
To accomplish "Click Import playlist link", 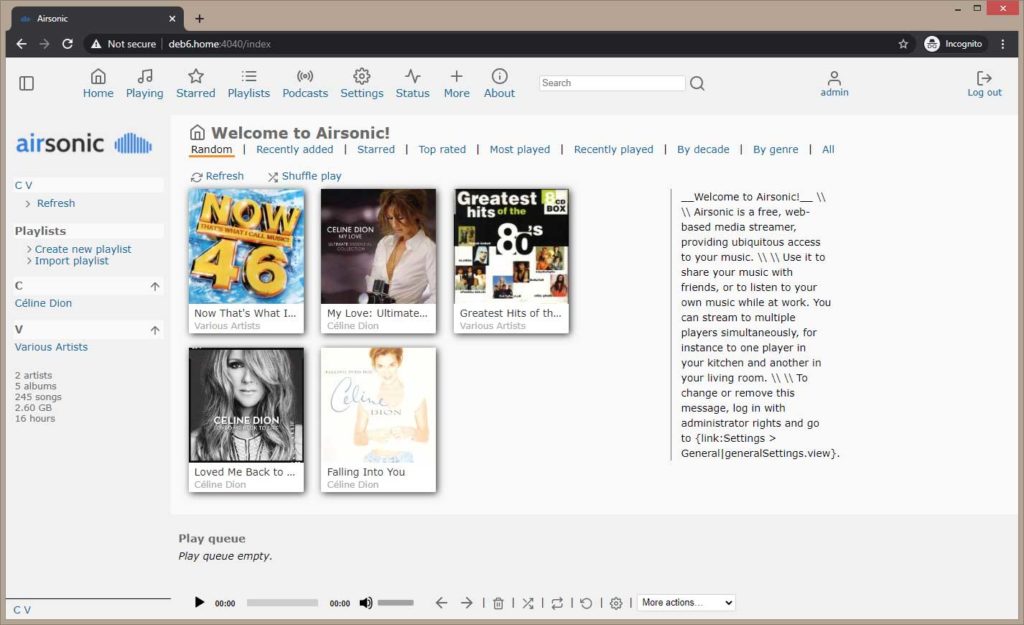I will tap(72, 261).
